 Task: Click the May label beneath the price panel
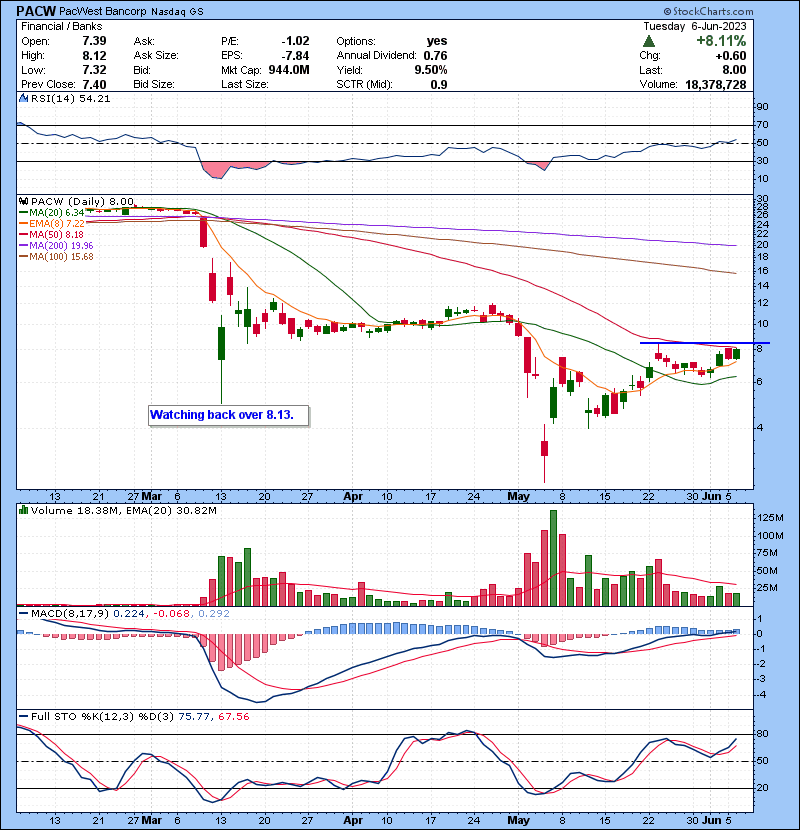(518, 497)
